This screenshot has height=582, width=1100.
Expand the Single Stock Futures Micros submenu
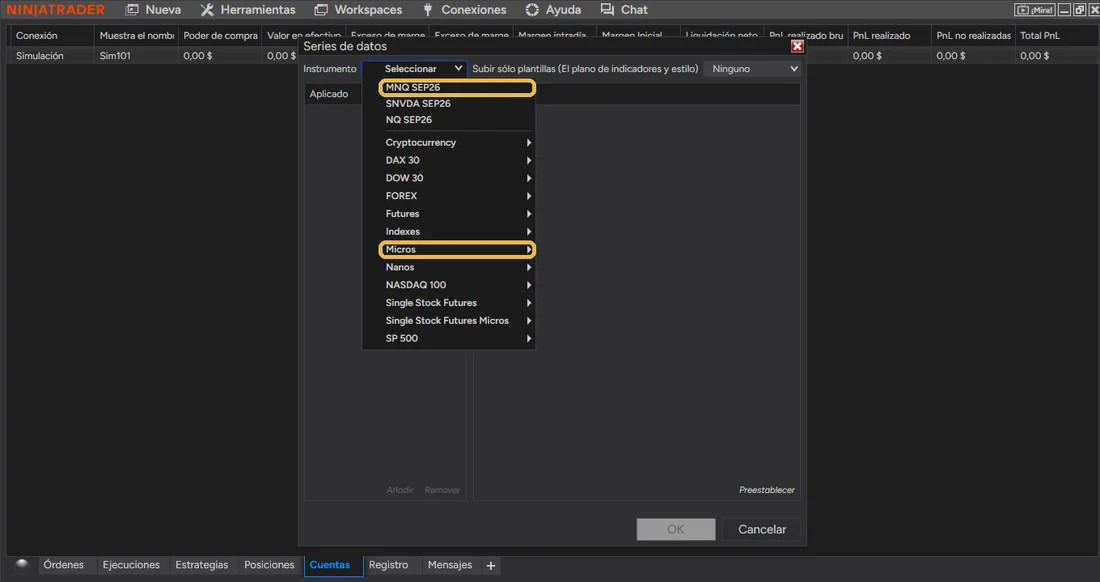coord(448,320)
